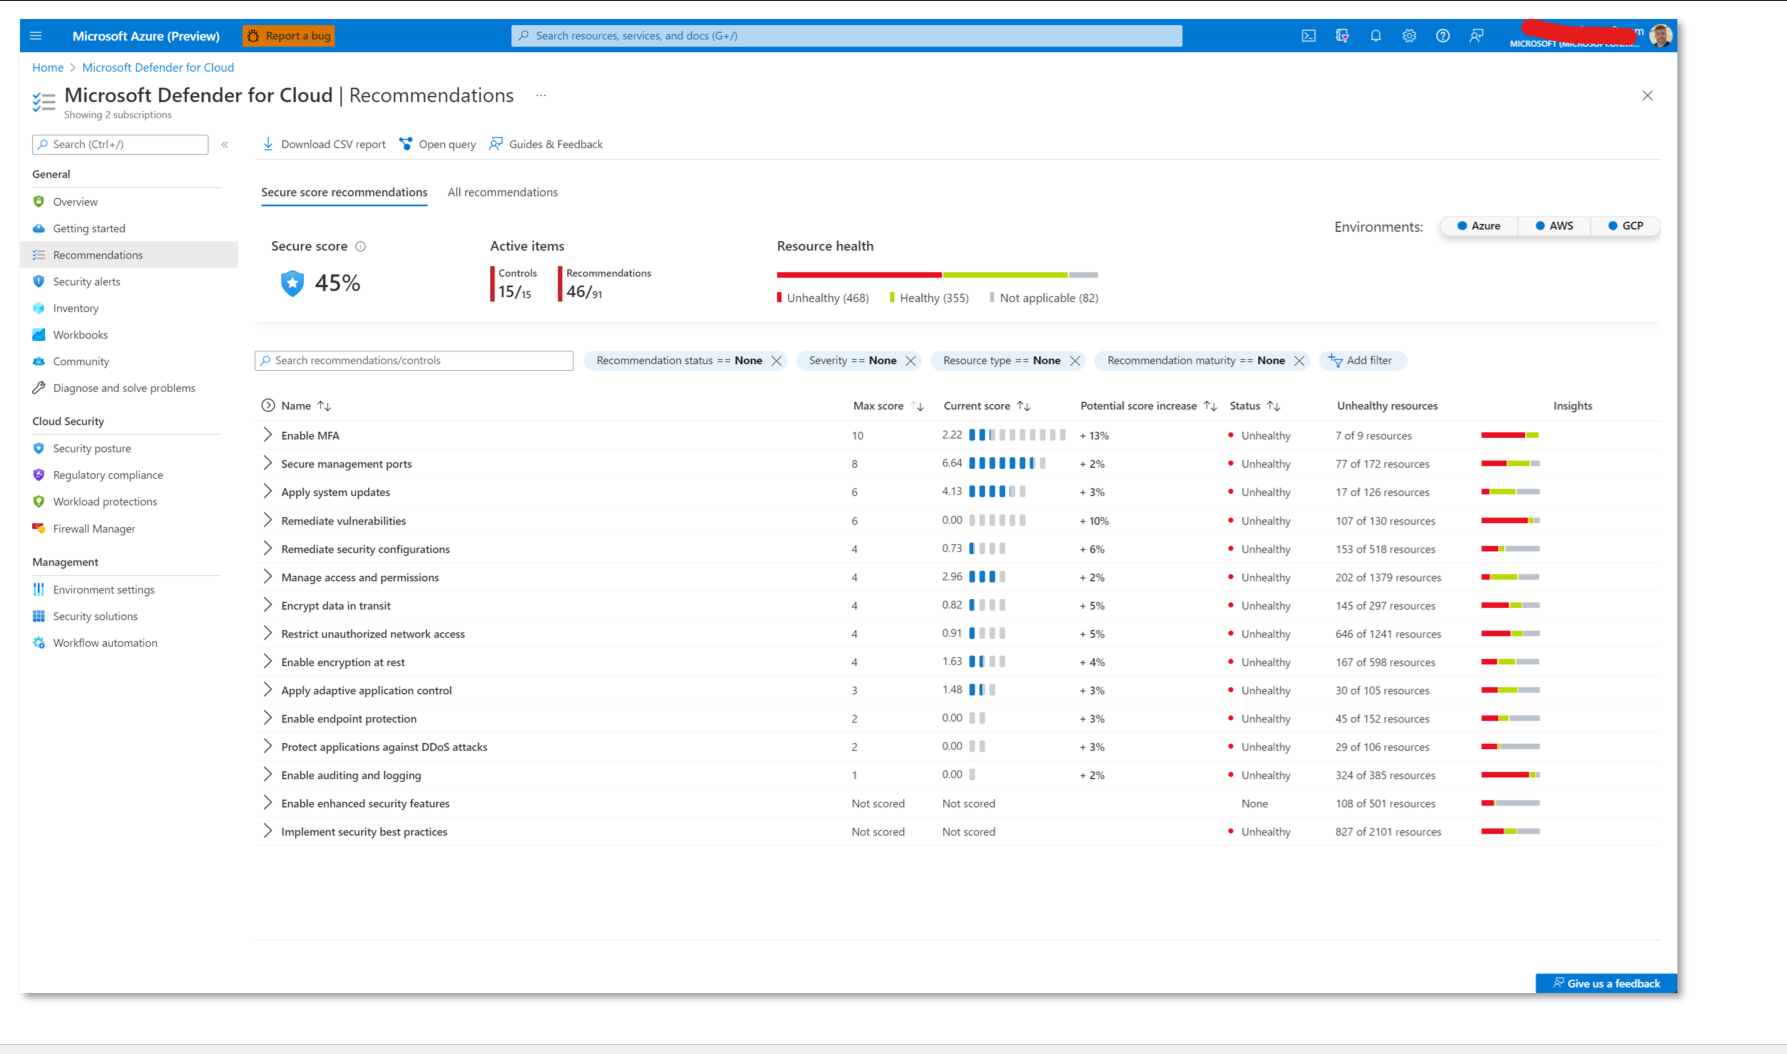
Task: Toggle the GCP environment filter
Action: (x=1626, y=226)
